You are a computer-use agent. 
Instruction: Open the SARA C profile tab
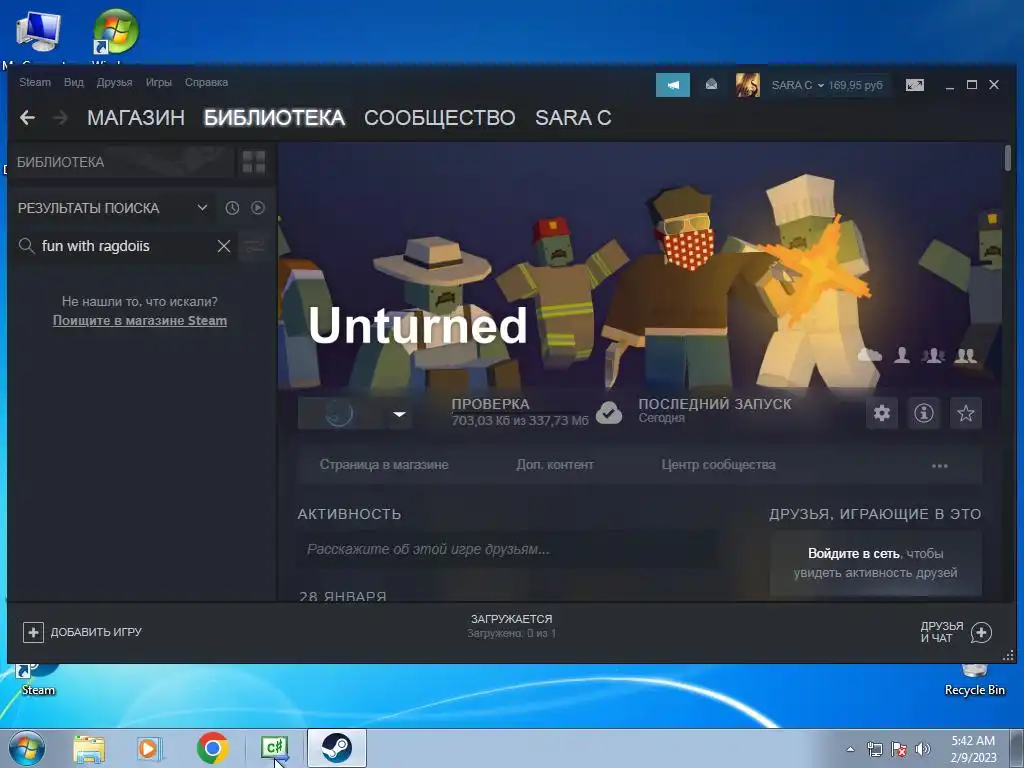573,118
